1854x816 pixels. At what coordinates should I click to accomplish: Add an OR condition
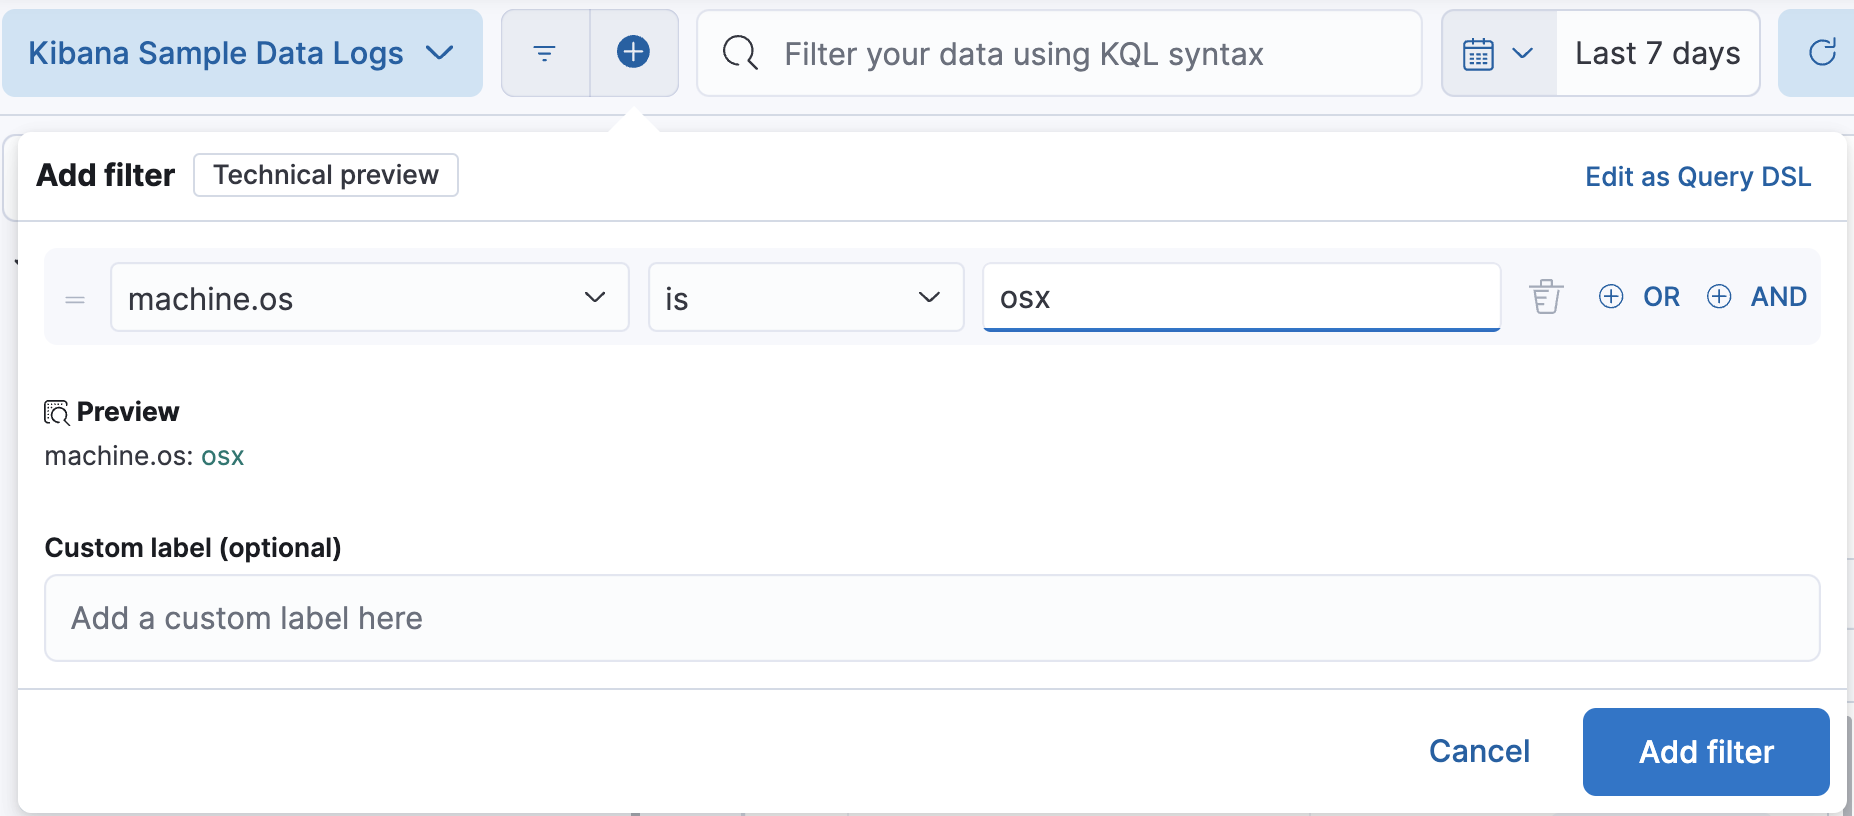coord(1639,297)
